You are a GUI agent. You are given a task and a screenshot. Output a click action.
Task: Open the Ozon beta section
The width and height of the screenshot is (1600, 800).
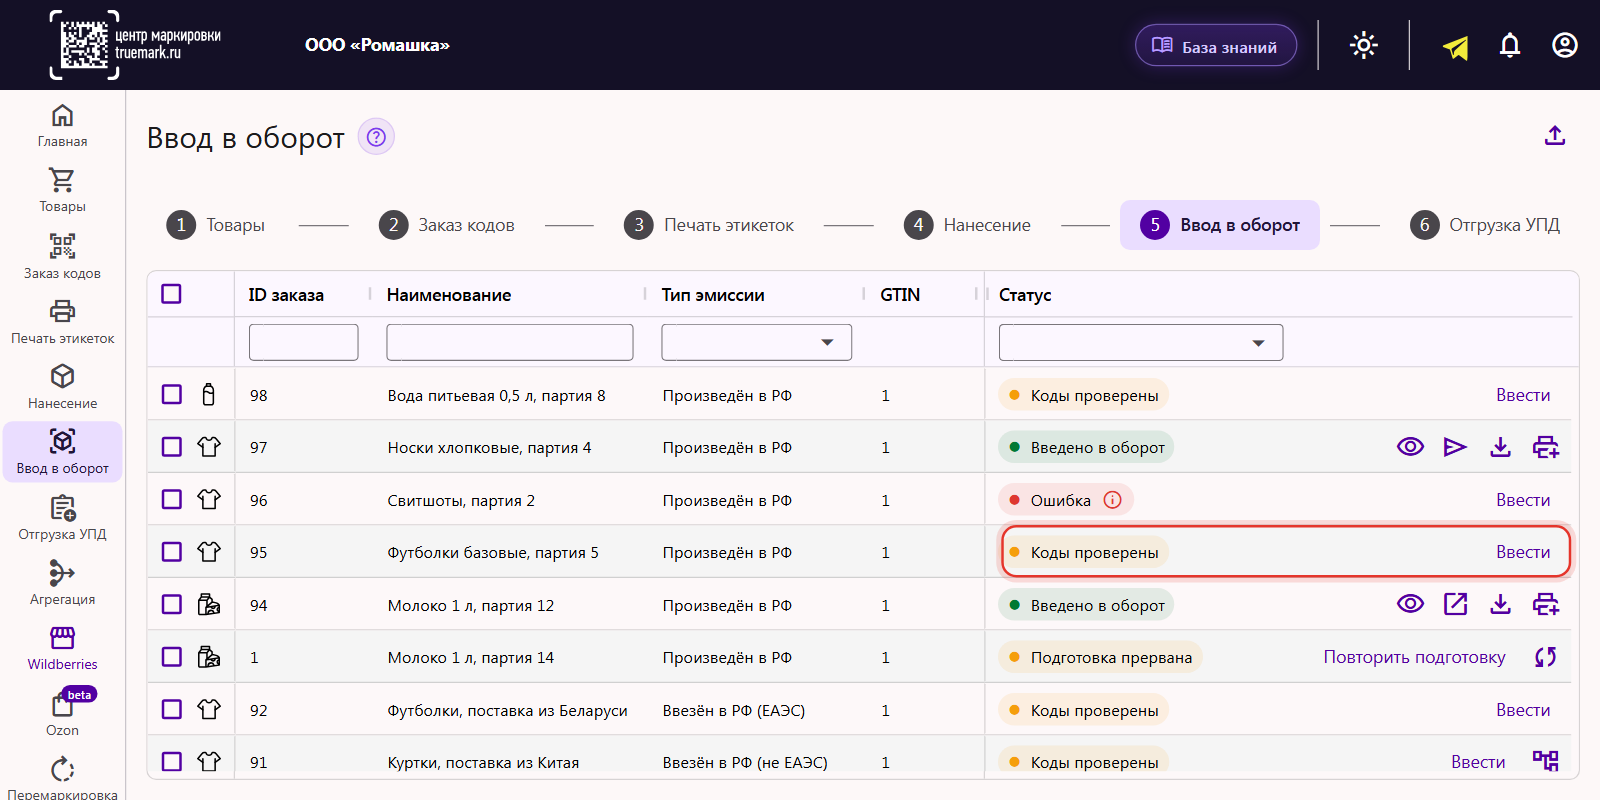[62, 713]
